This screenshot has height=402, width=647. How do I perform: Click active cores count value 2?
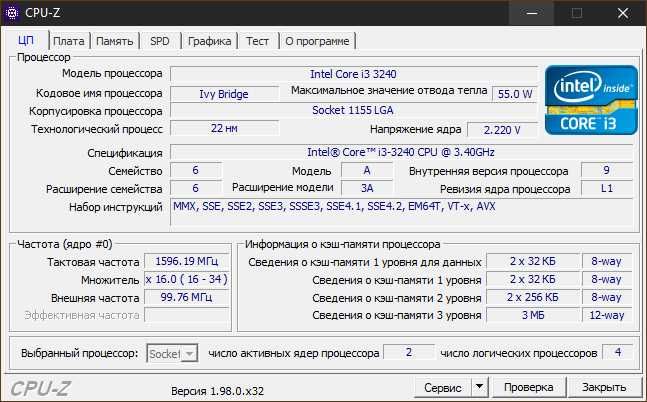pyautogui.click(x=409, y=352)
